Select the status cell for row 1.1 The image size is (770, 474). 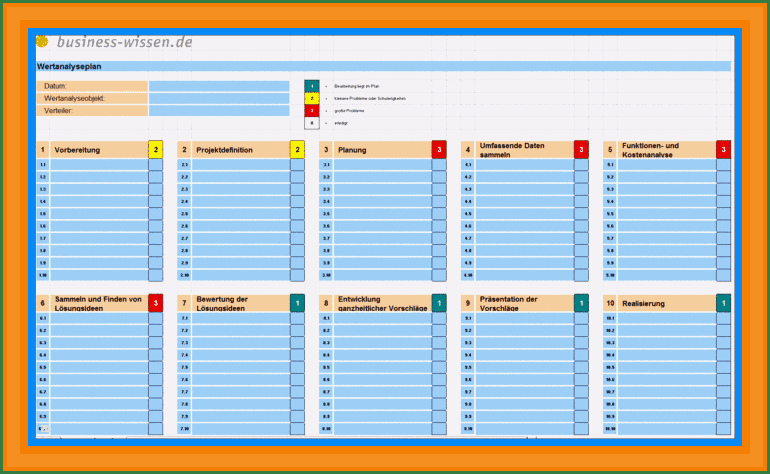click(x=155, y=165)
